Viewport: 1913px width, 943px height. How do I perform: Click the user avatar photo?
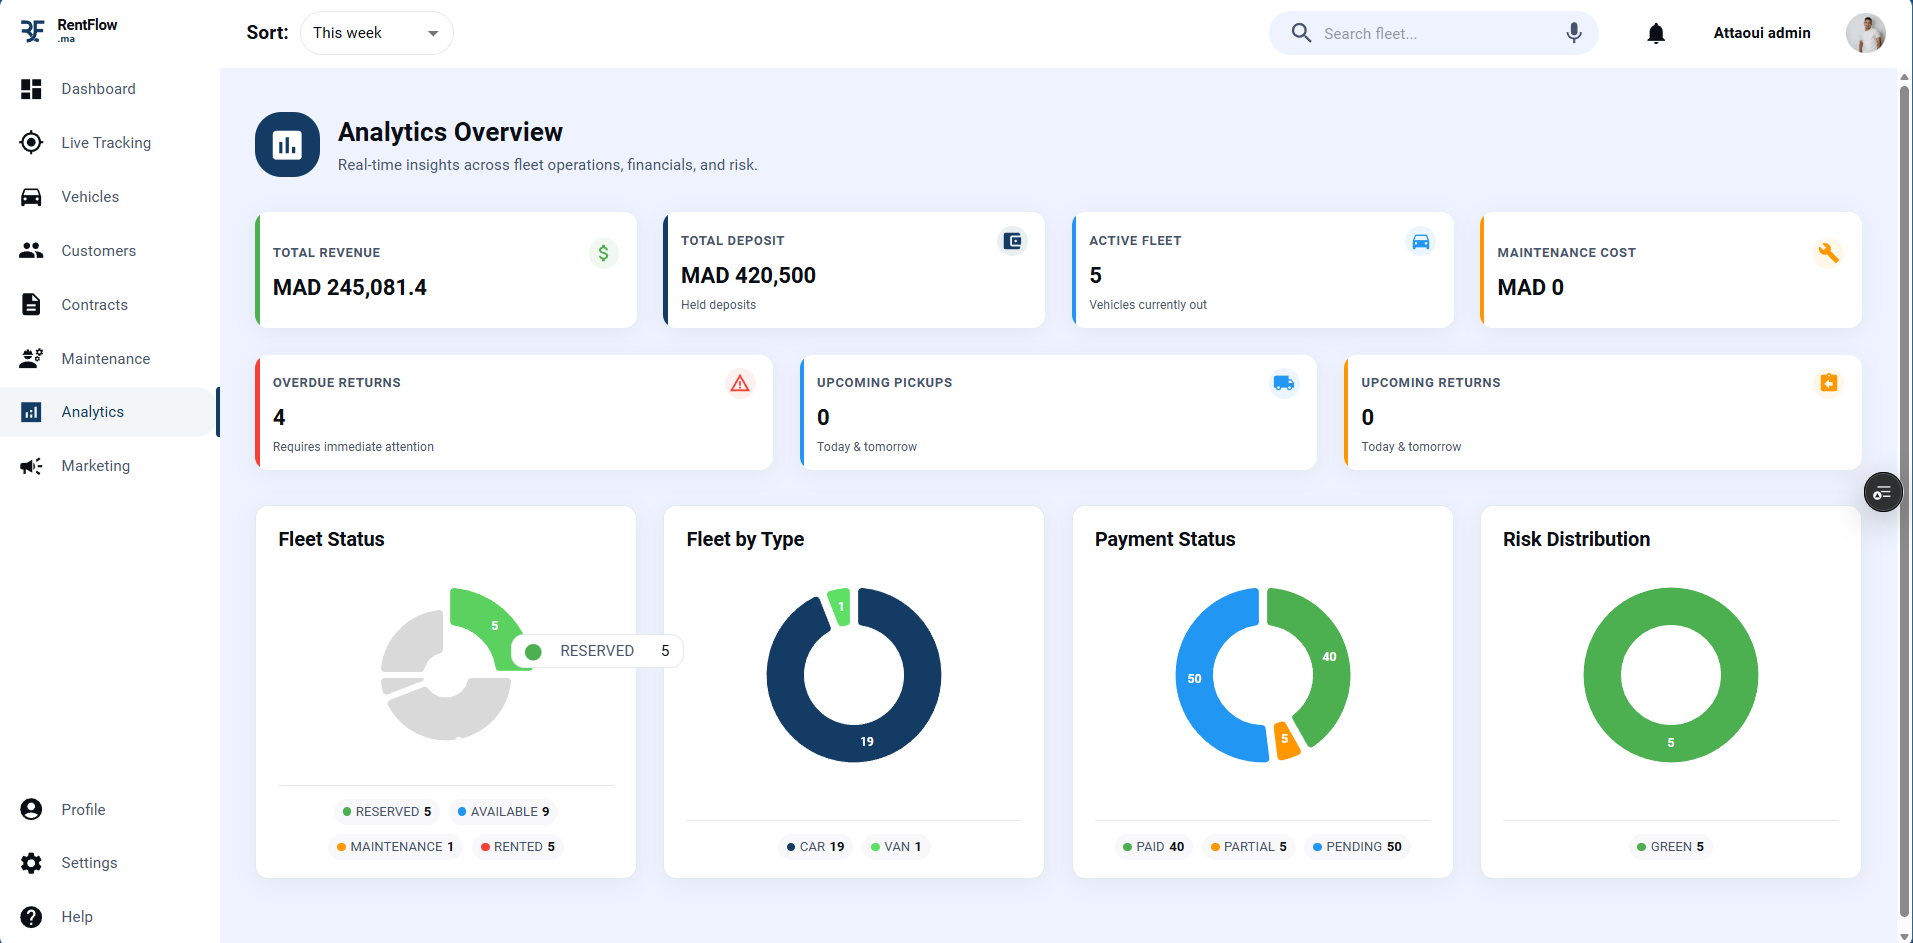coord(1865,33)
